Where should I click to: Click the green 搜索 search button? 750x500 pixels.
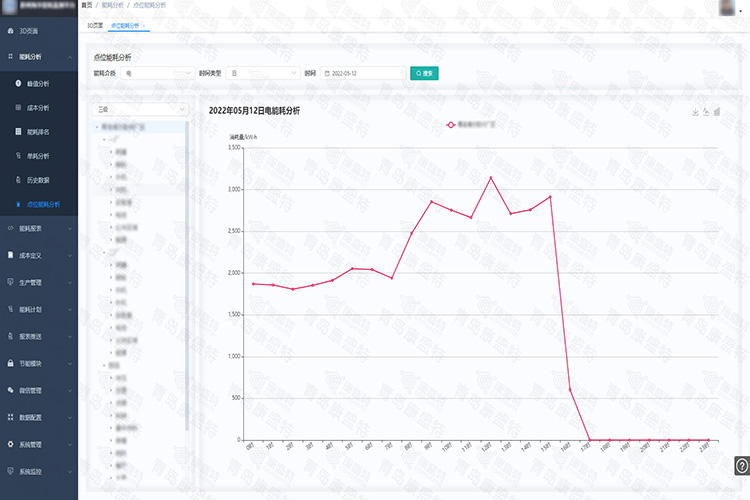[424, 73]
